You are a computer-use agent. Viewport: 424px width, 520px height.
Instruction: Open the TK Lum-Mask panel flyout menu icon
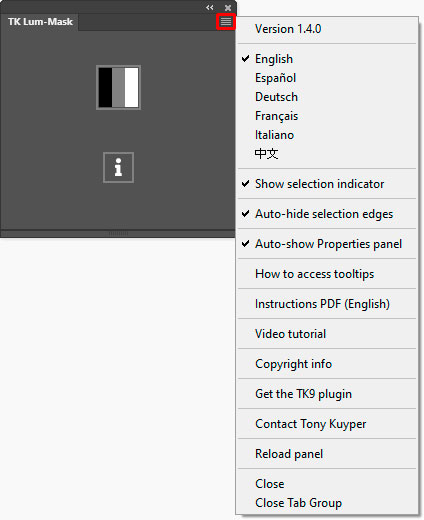(x=226, y=22)
